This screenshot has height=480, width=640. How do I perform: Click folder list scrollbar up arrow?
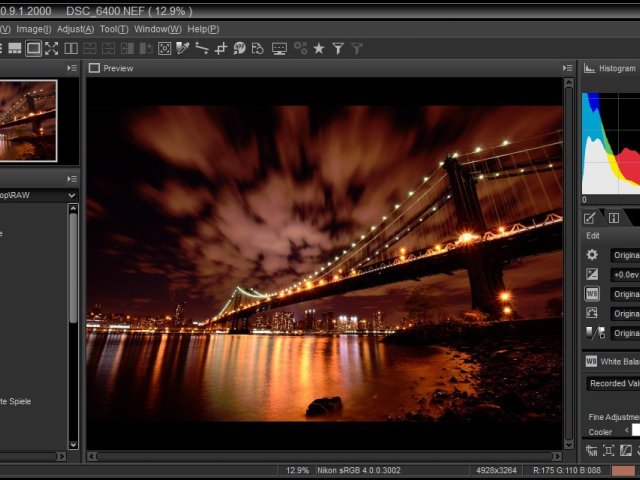[x=73, y=209]
